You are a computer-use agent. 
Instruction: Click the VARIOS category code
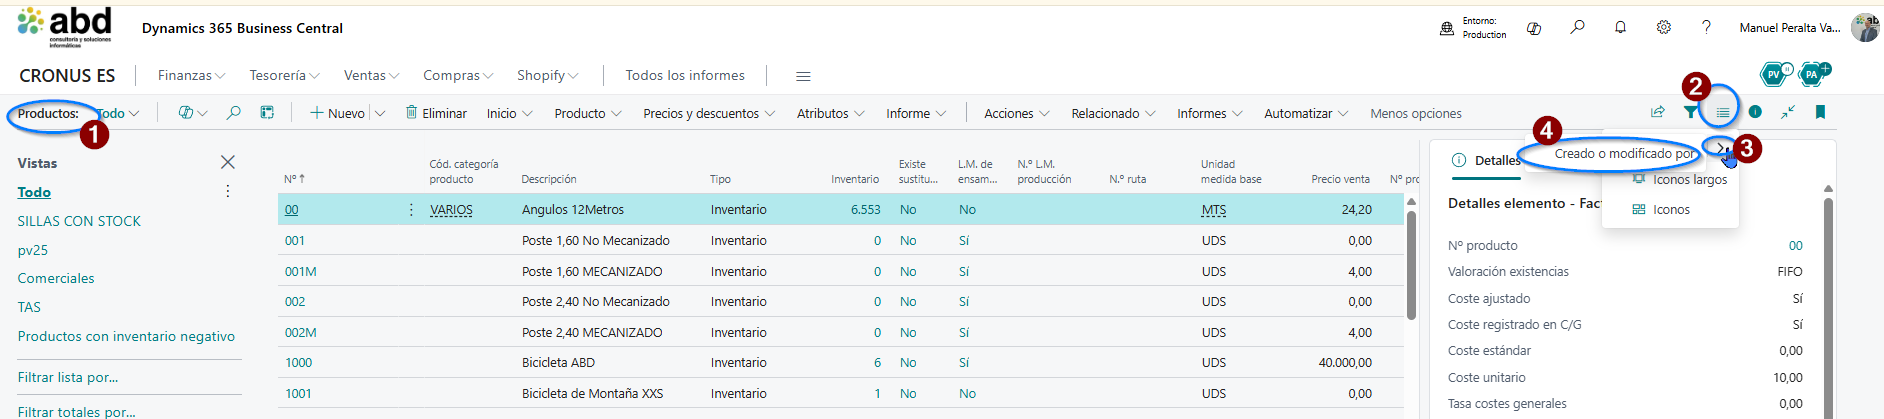click(451, 209)
